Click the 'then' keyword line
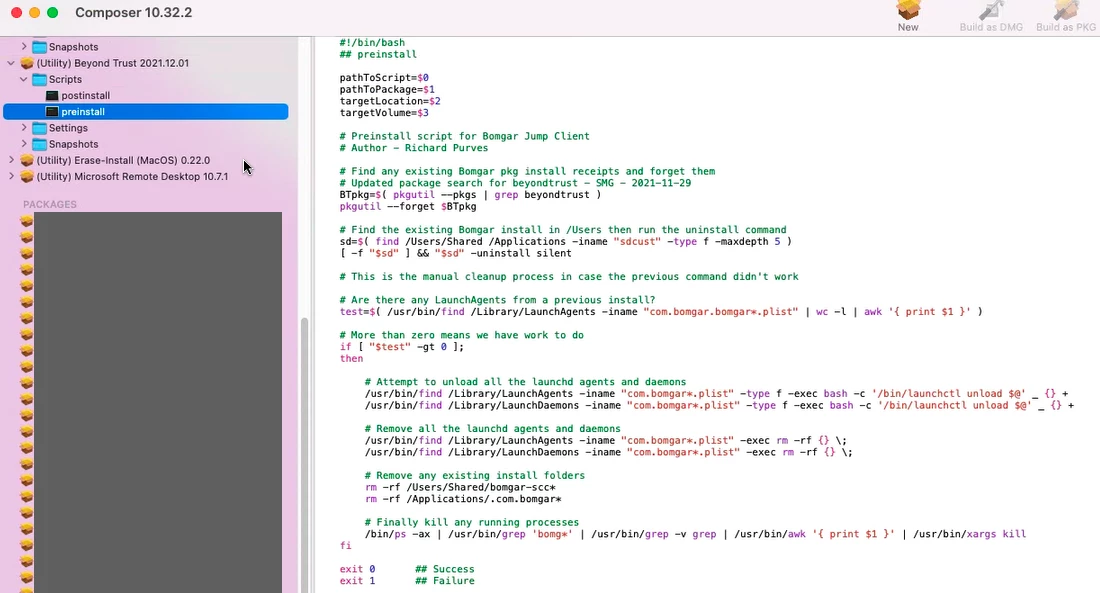Screen dimensions: 1100x593 [x=351, y=358]
